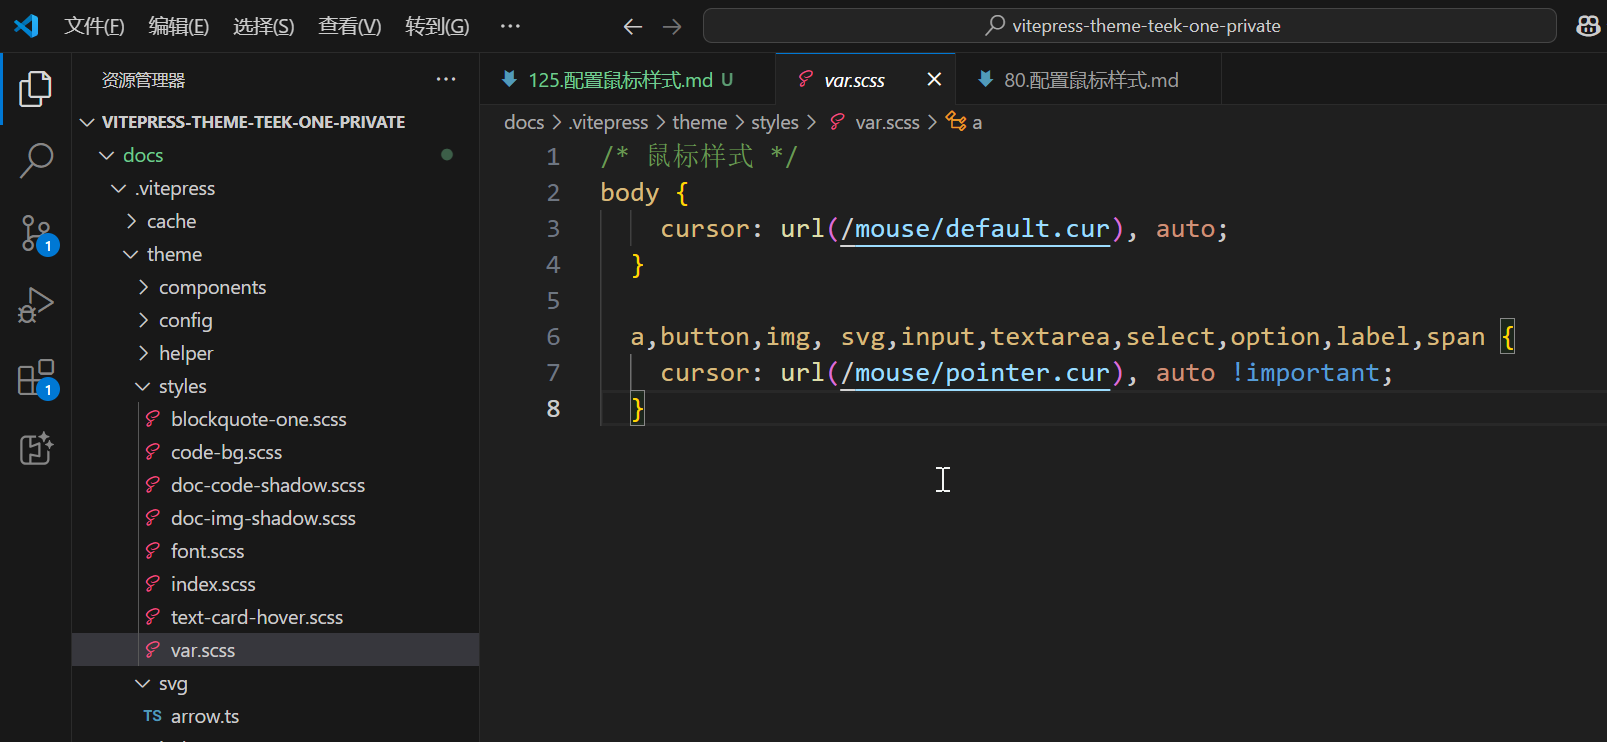
Task: Follow the /mouse/default.cur URL link
Action: tap(975, 229)
